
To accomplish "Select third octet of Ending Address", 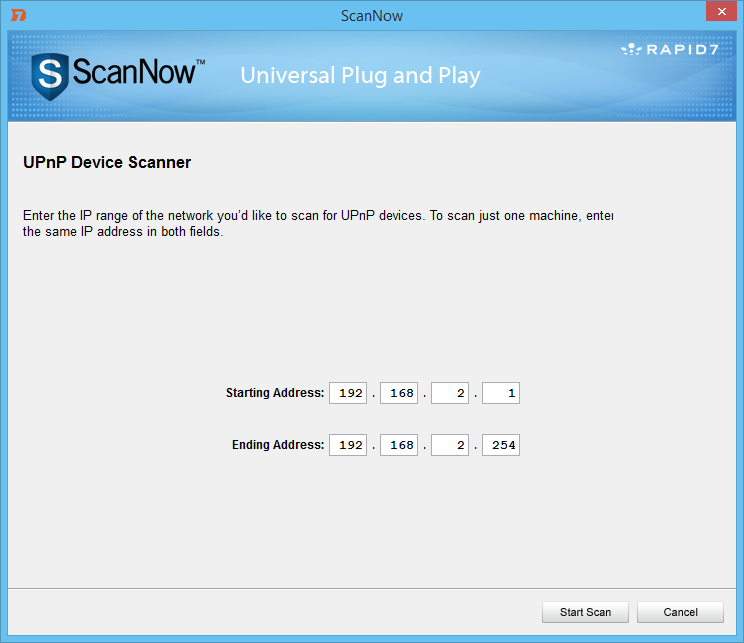I will tap(450, 445).
